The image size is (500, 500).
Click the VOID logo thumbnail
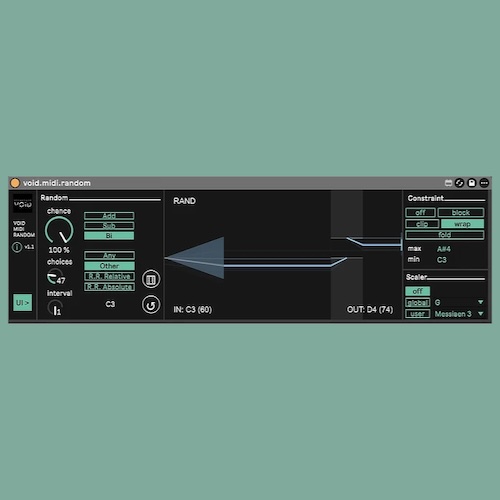(23, 204)
